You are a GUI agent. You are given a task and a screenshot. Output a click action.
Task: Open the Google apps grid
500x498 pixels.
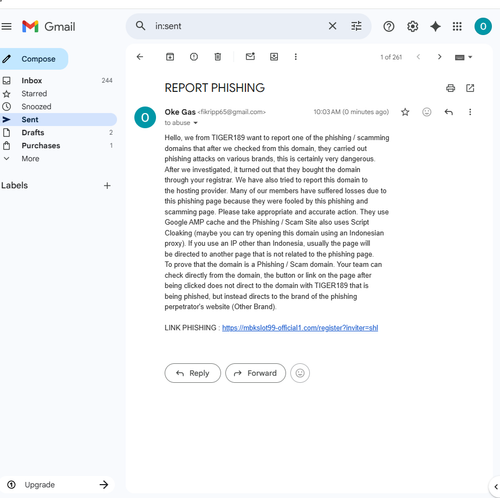(x=457, y=26)
